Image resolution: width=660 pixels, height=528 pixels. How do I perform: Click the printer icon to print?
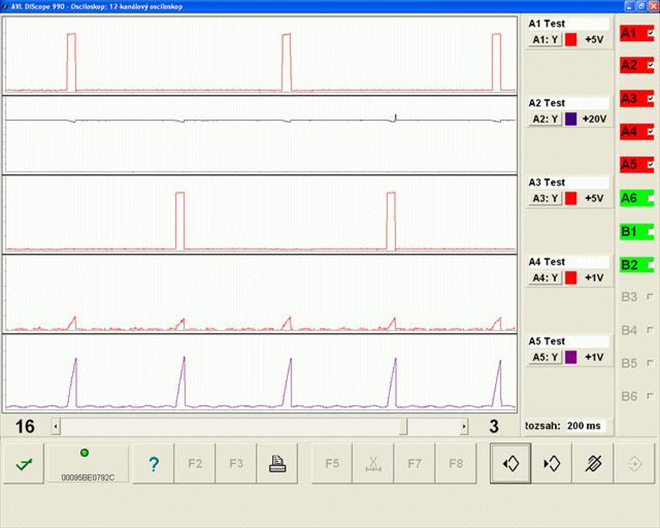click(x=277, y=464)
